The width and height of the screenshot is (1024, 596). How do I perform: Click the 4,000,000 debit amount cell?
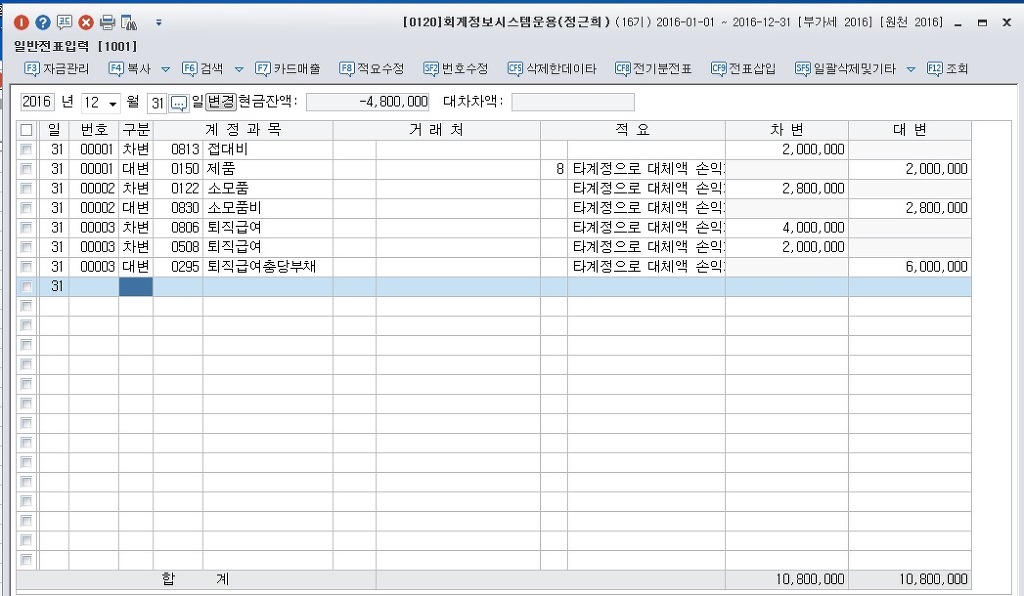(x=787, y=228)
